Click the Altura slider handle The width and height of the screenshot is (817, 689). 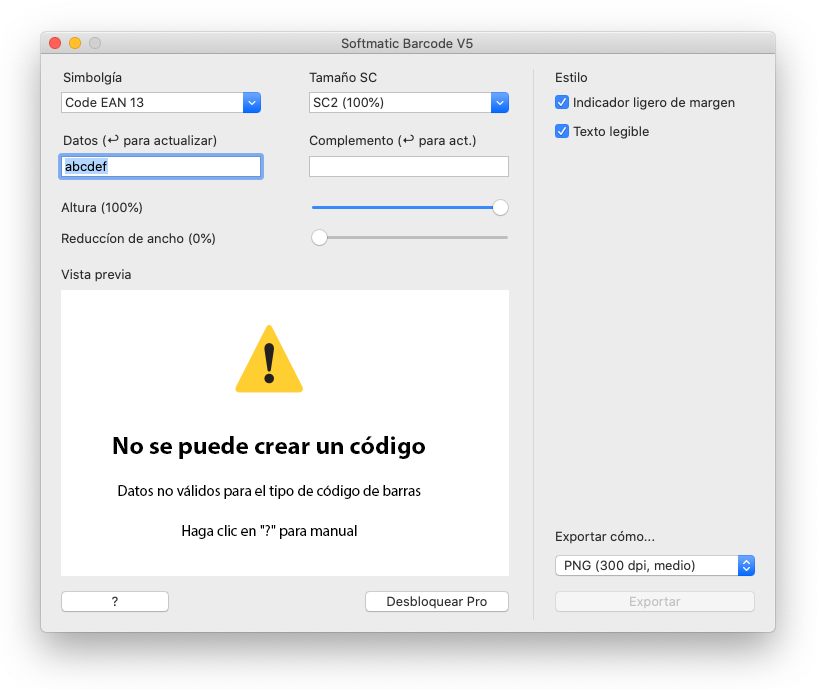pos(500,208)
